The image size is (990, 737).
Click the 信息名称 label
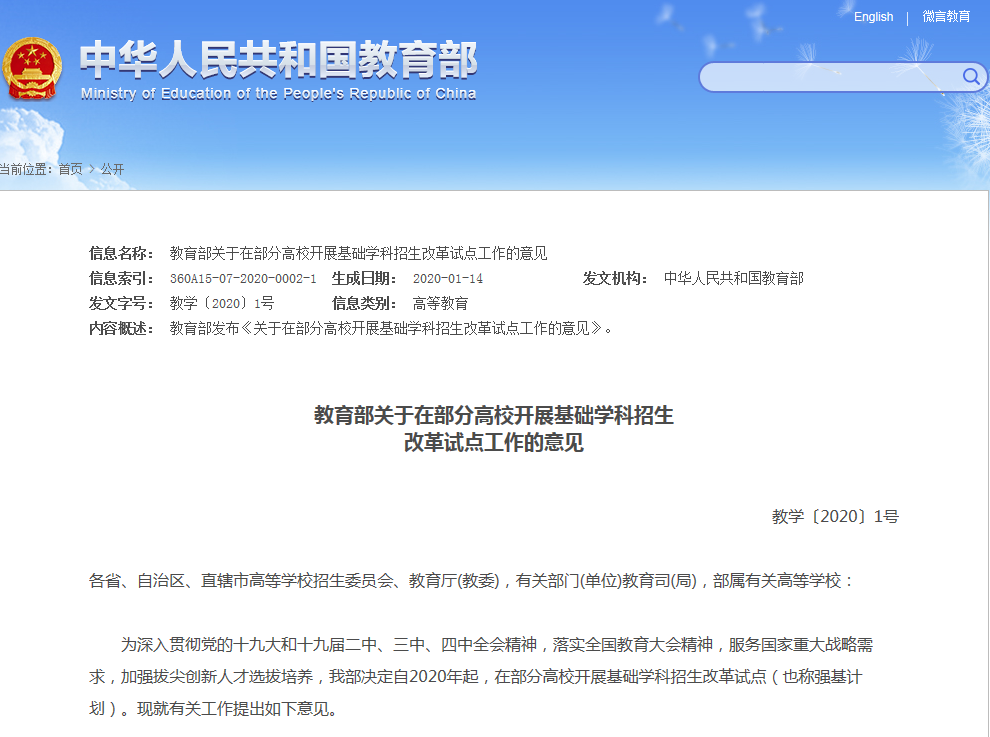[x=121, y=253]
